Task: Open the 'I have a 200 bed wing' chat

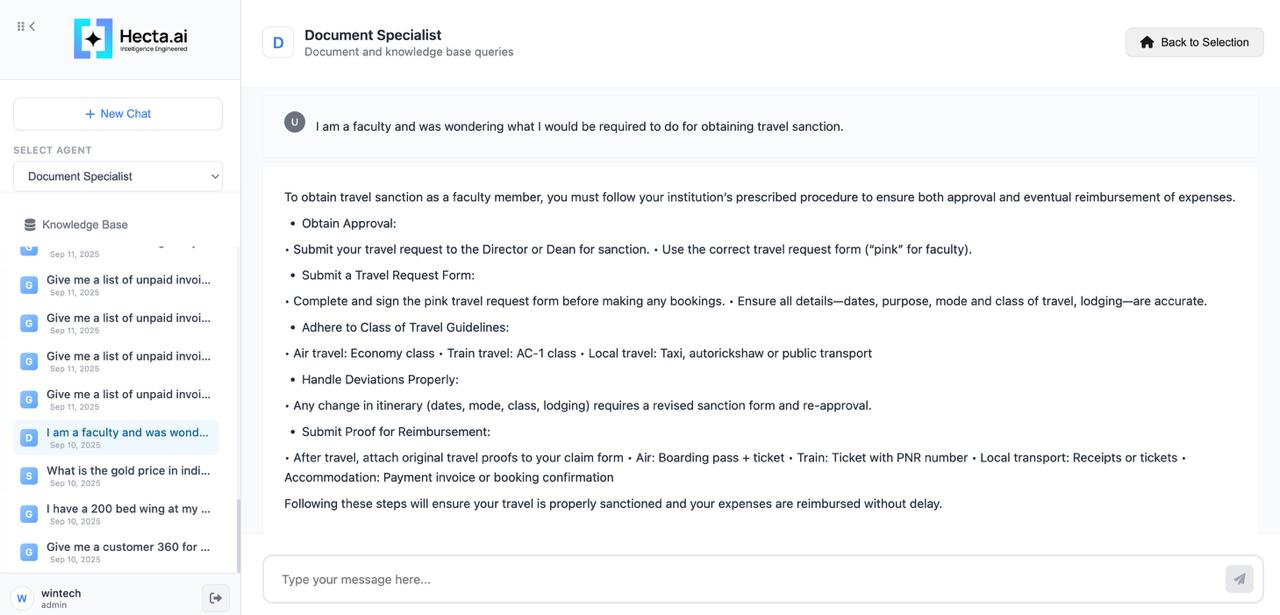Action: click(x=128, y=509)
